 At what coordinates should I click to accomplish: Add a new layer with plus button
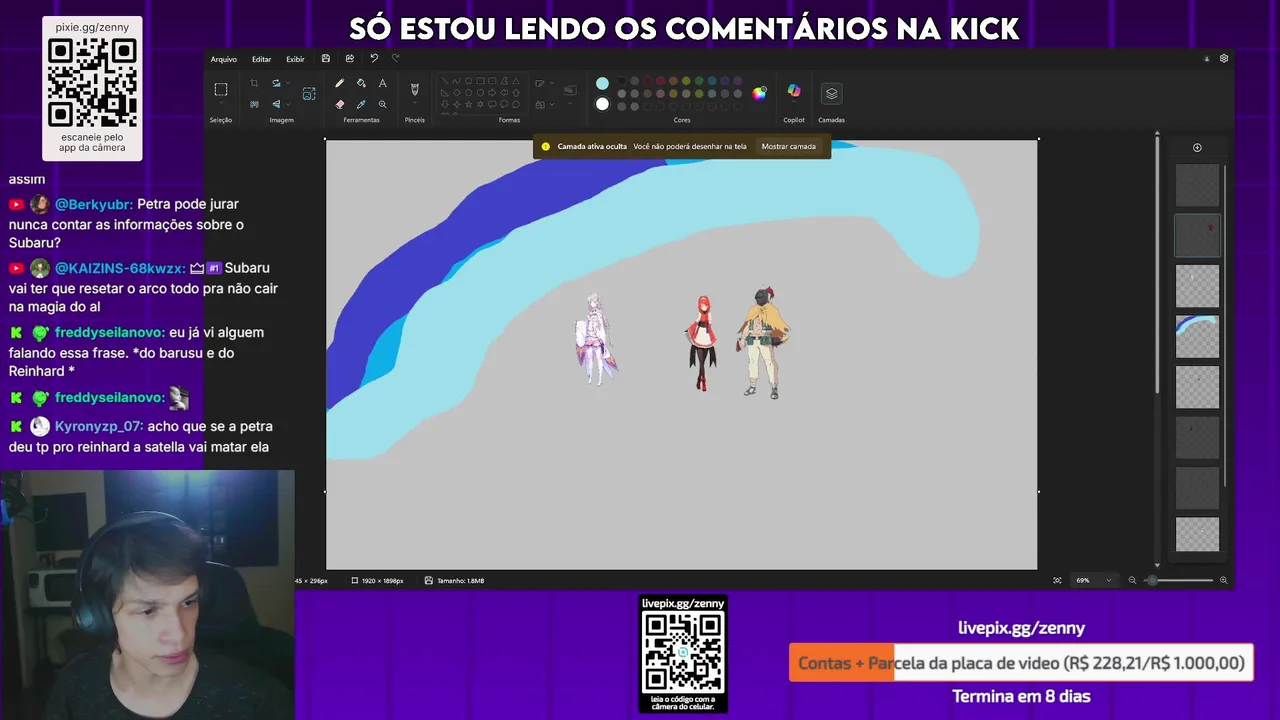1197,148
